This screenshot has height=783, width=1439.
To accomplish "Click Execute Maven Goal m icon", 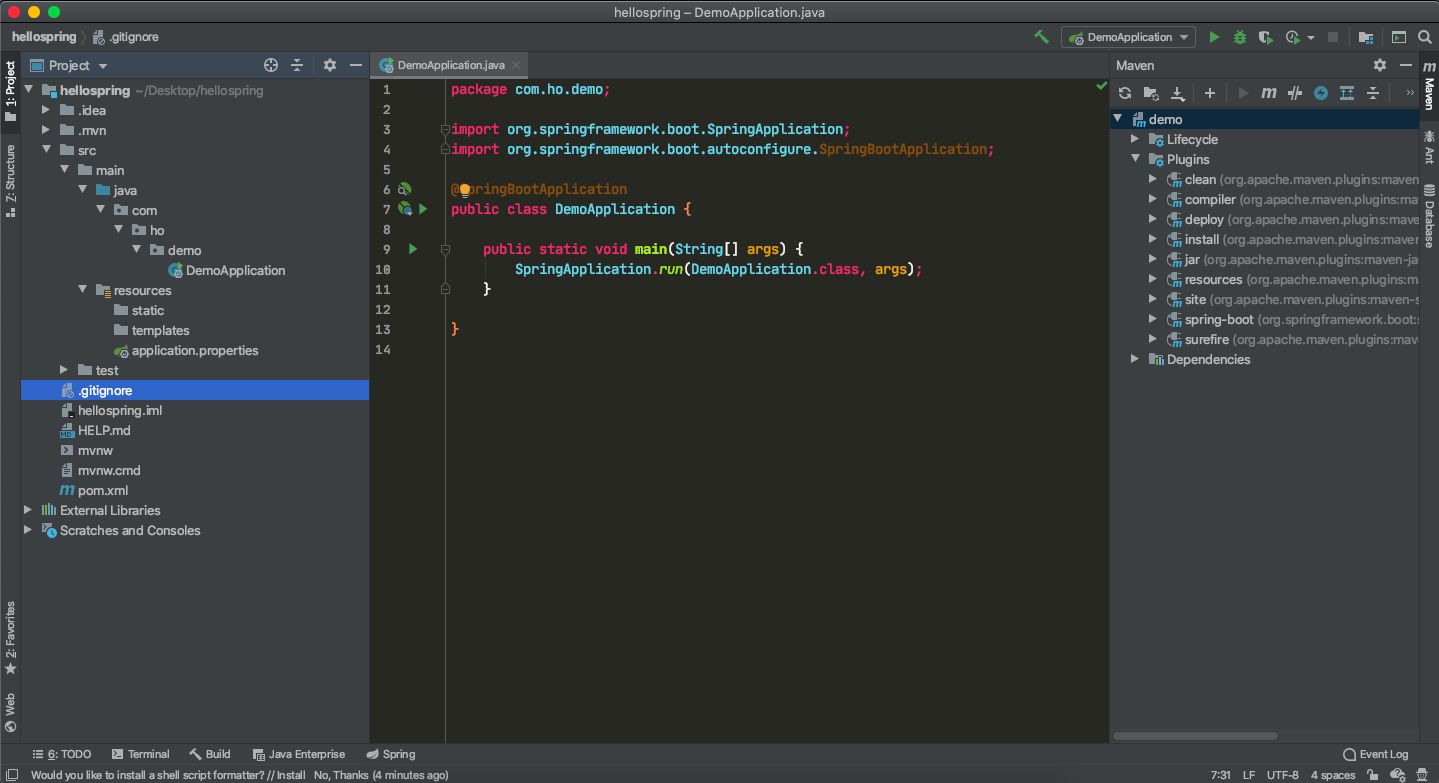I will pyautogui.click(x=1269, y=93).
